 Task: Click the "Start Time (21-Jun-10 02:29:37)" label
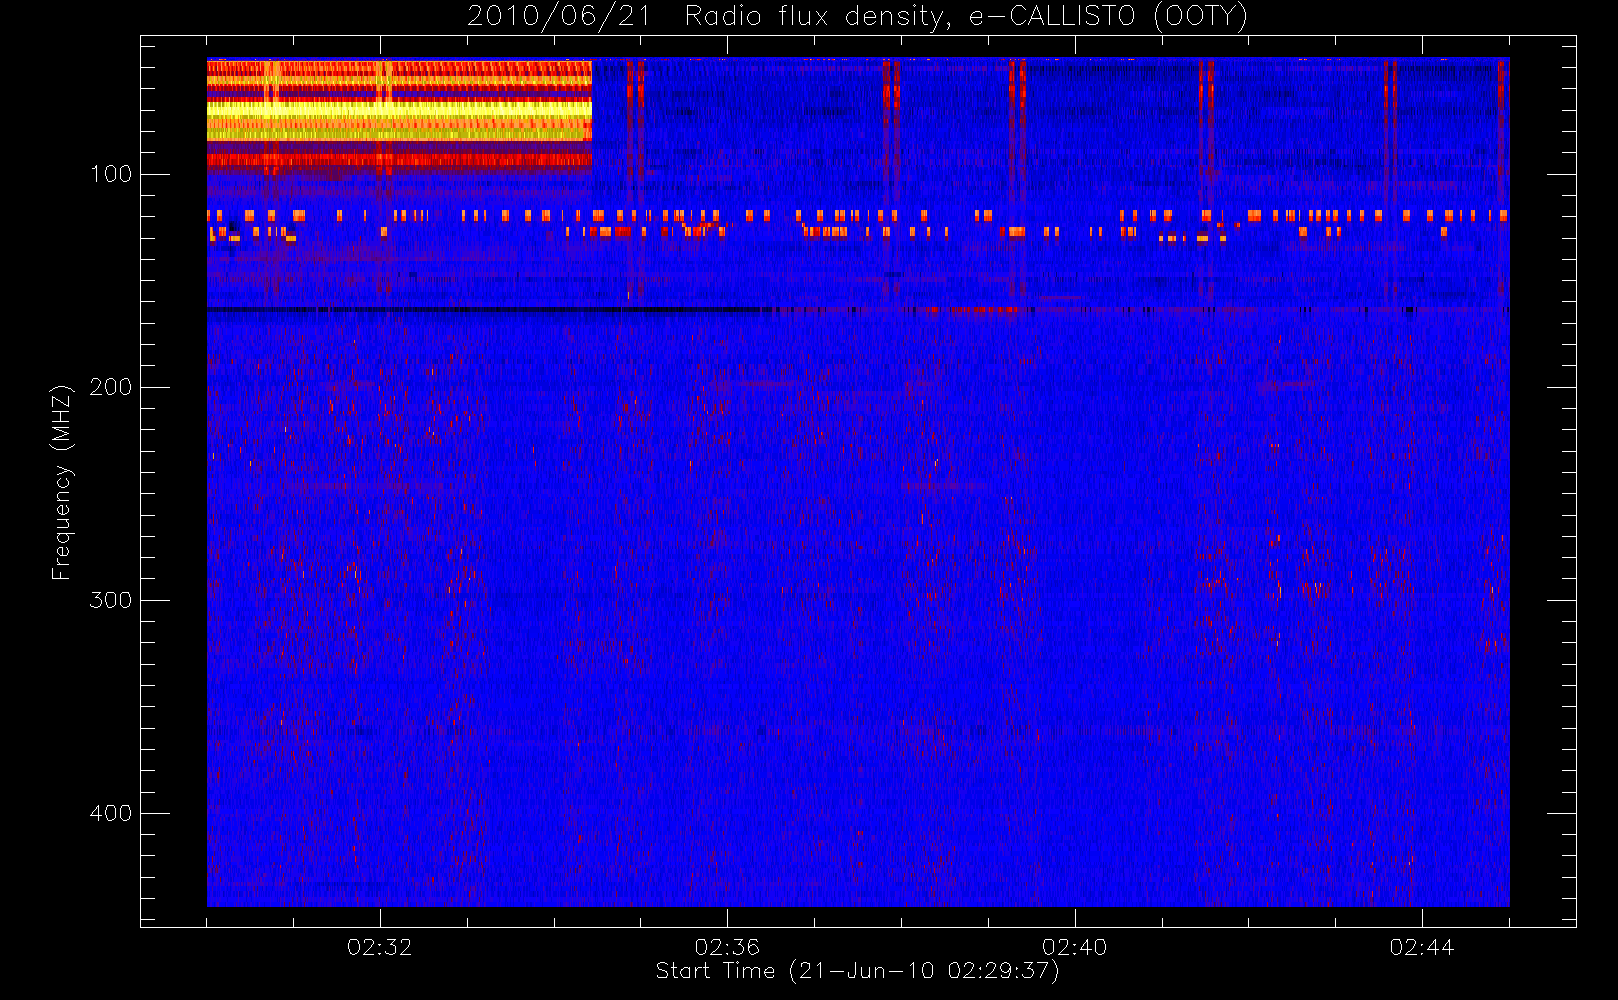coord(857,971)
